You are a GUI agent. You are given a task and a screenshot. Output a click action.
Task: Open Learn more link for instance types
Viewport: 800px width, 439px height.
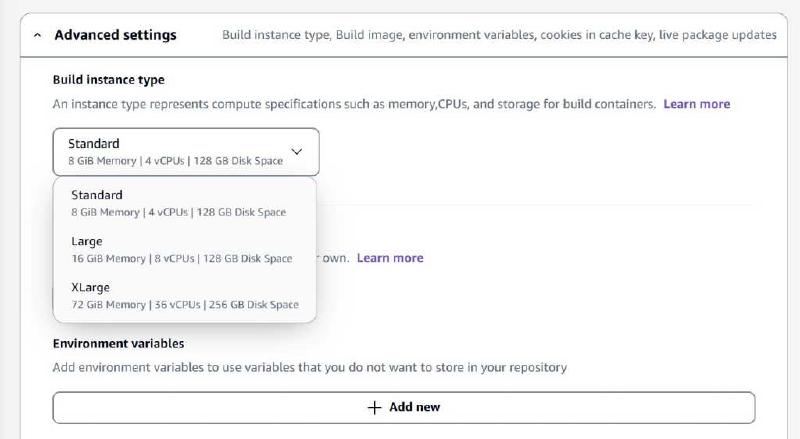696,104
